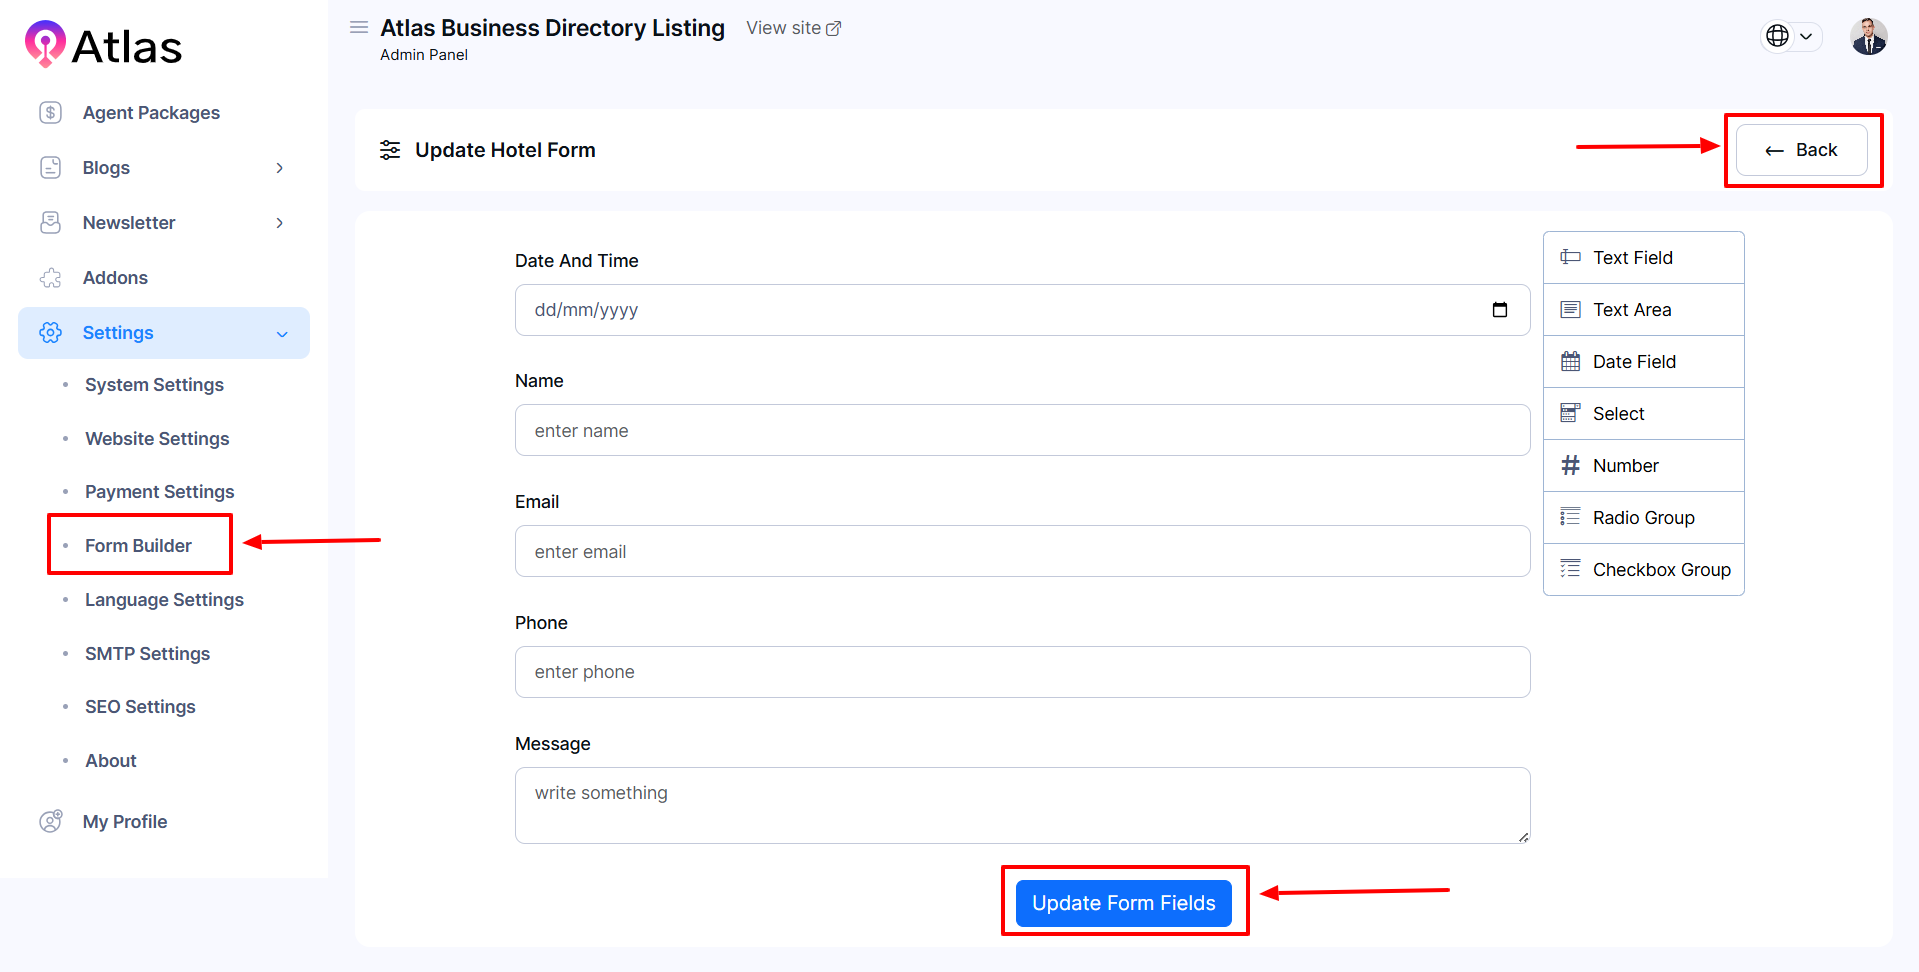Screen dimensions: 1919x972
Task: Open the calendar picker in date field
Action: [x=1499, y=310]
